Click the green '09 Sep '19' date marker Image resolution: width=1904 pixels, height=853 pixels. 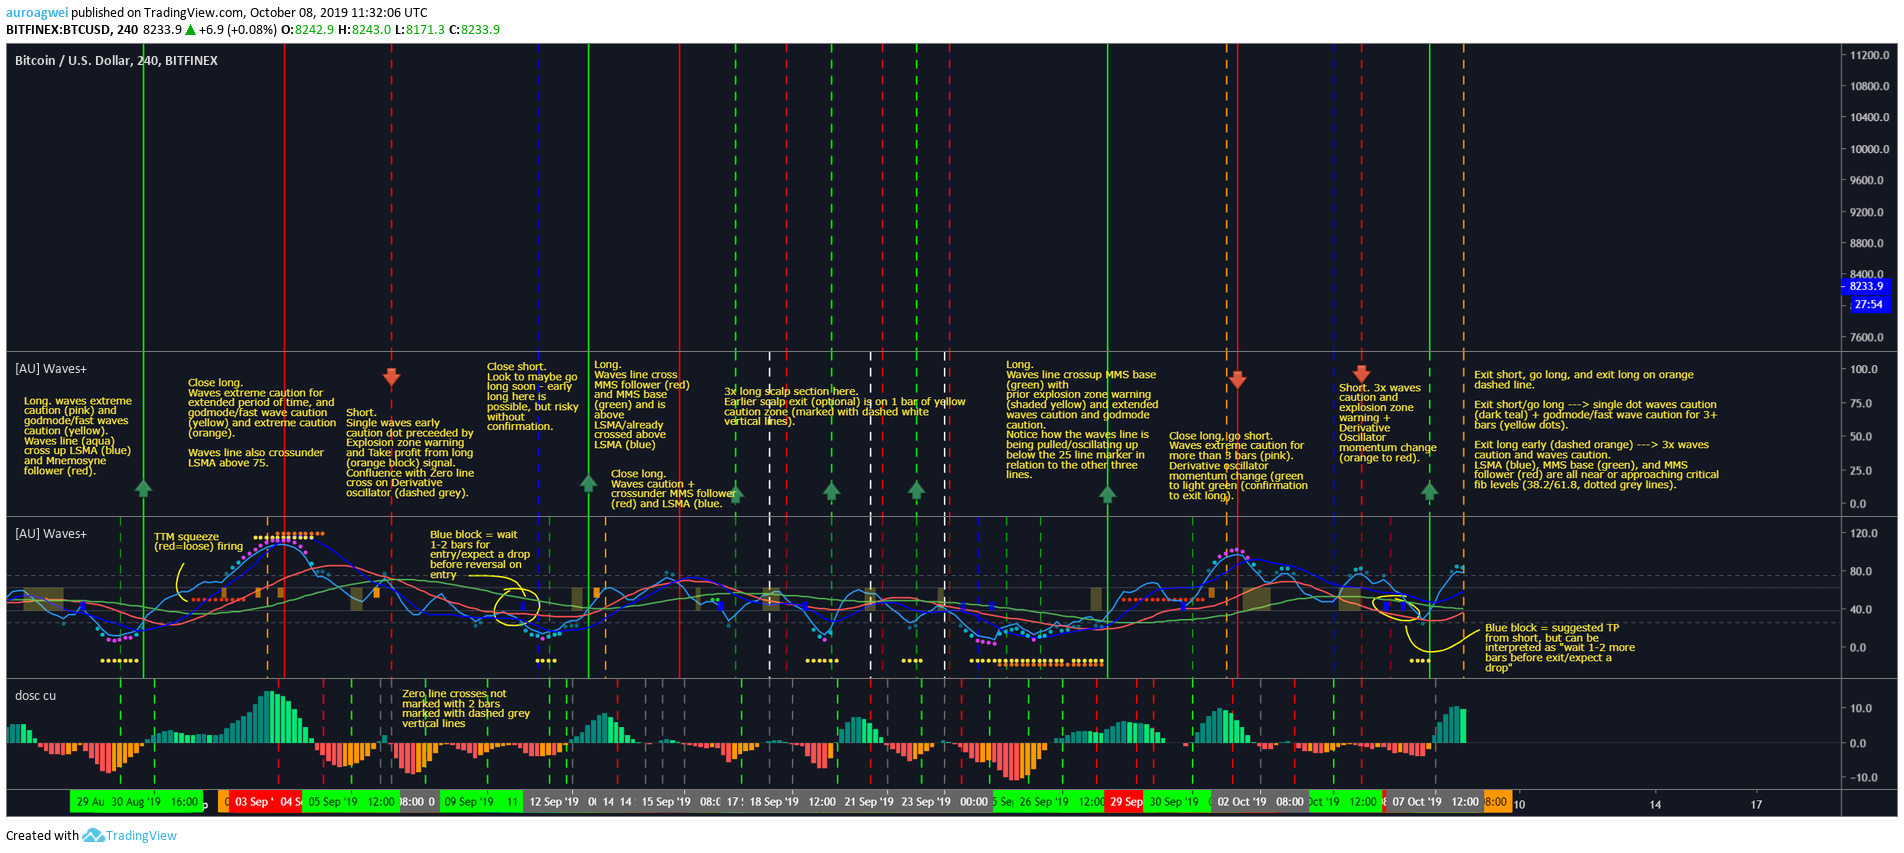(x=469, y=802)
